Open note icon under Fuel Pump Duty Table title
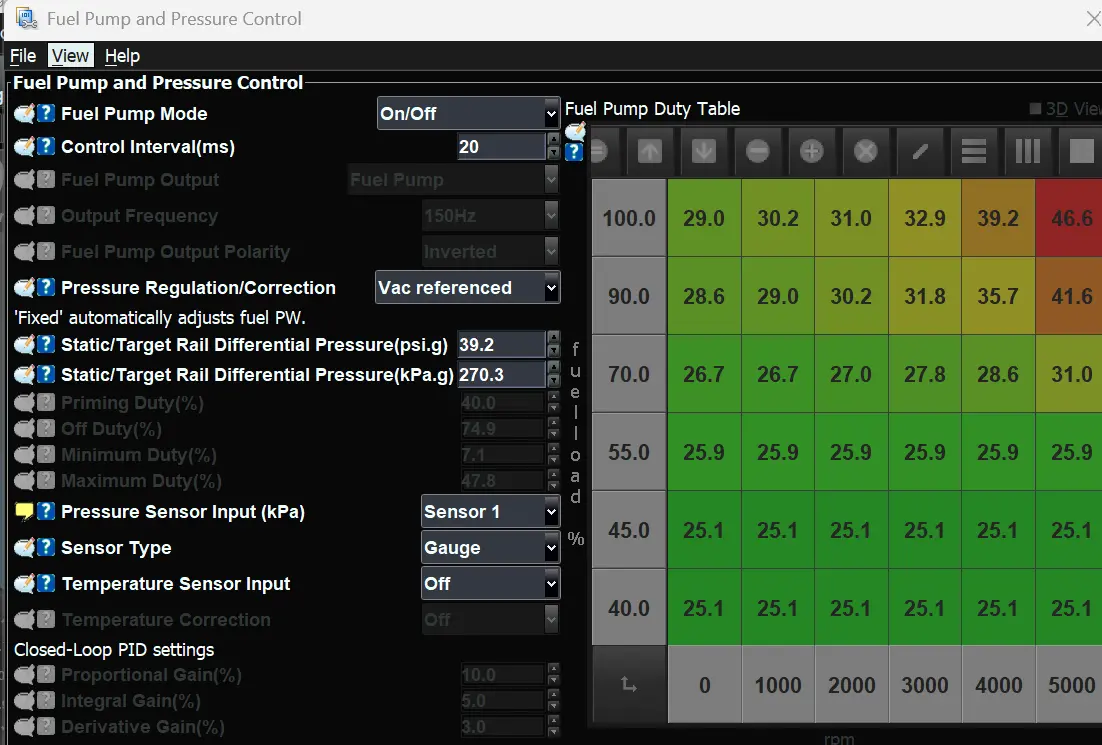 575,131
